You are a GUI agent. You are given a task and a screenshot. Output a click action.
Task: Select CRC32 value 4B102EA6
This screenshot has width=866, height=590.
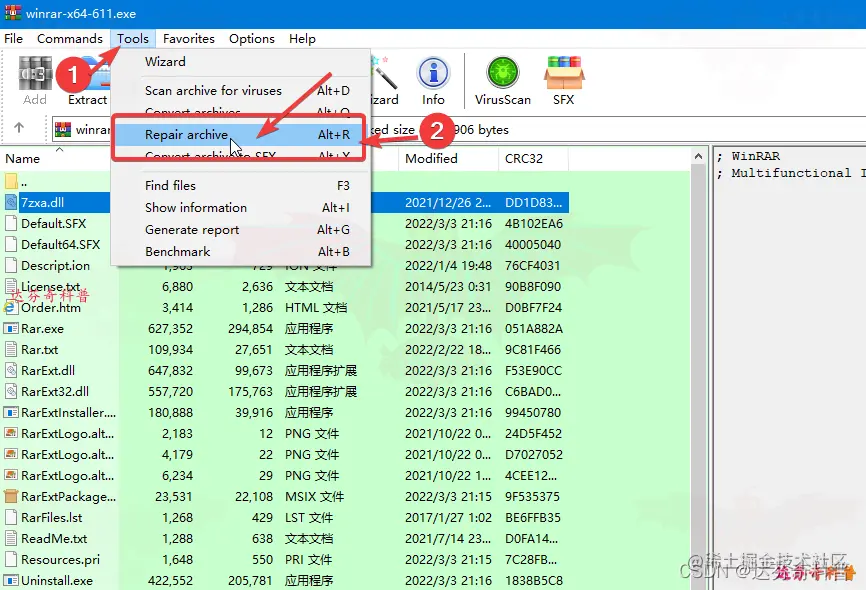534,224
